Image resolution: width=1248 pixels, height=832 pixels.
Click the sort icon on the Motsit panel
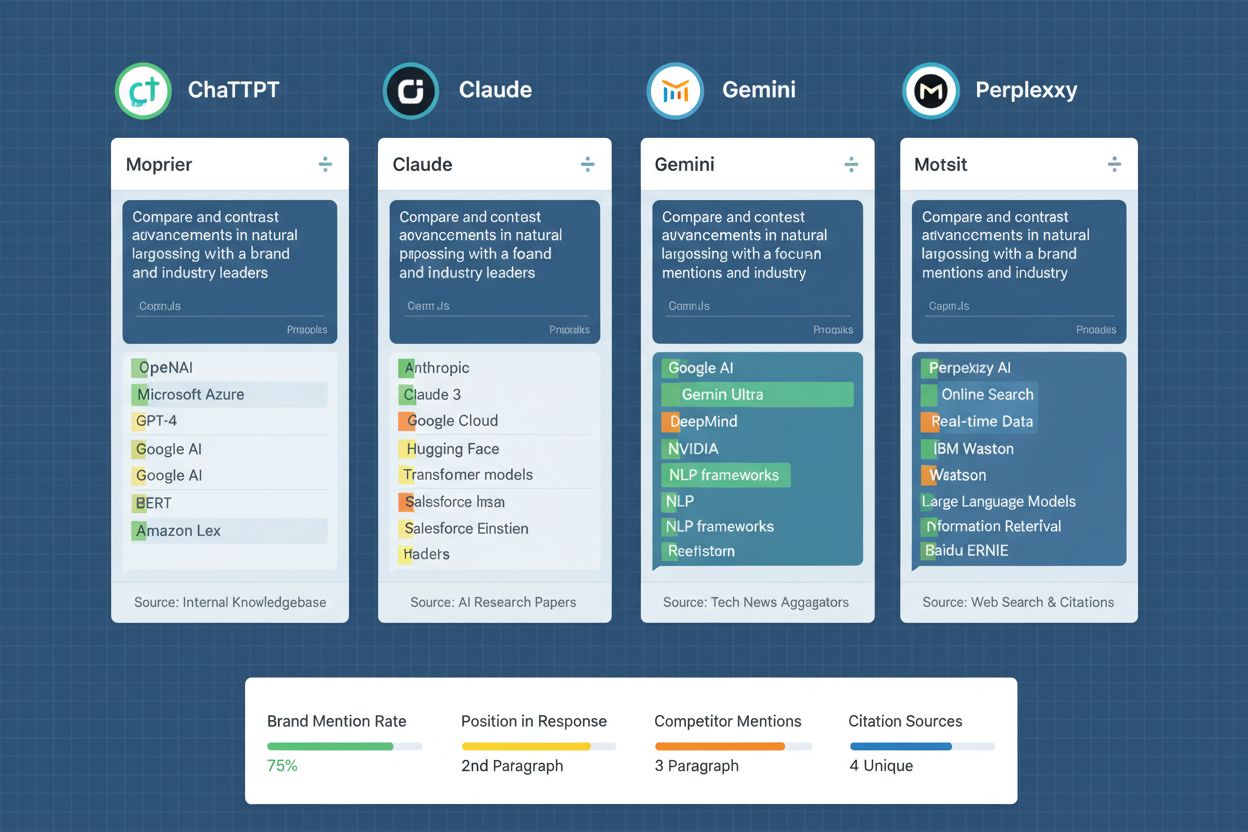coord(1114,164)
